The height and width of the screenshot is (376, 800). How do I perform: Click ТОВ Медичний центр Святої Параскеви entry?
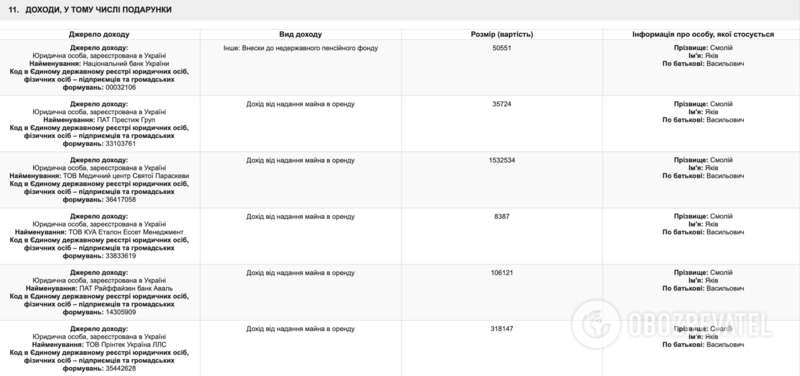(x=126, y=176)
